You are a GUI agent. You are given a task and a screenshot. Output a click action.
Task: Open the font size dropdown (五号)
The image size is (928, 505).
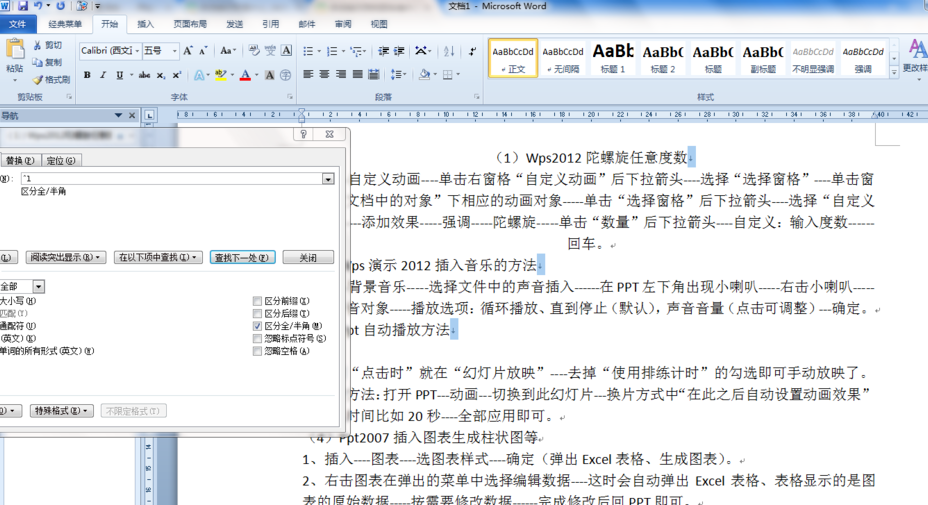coord(174,51)
